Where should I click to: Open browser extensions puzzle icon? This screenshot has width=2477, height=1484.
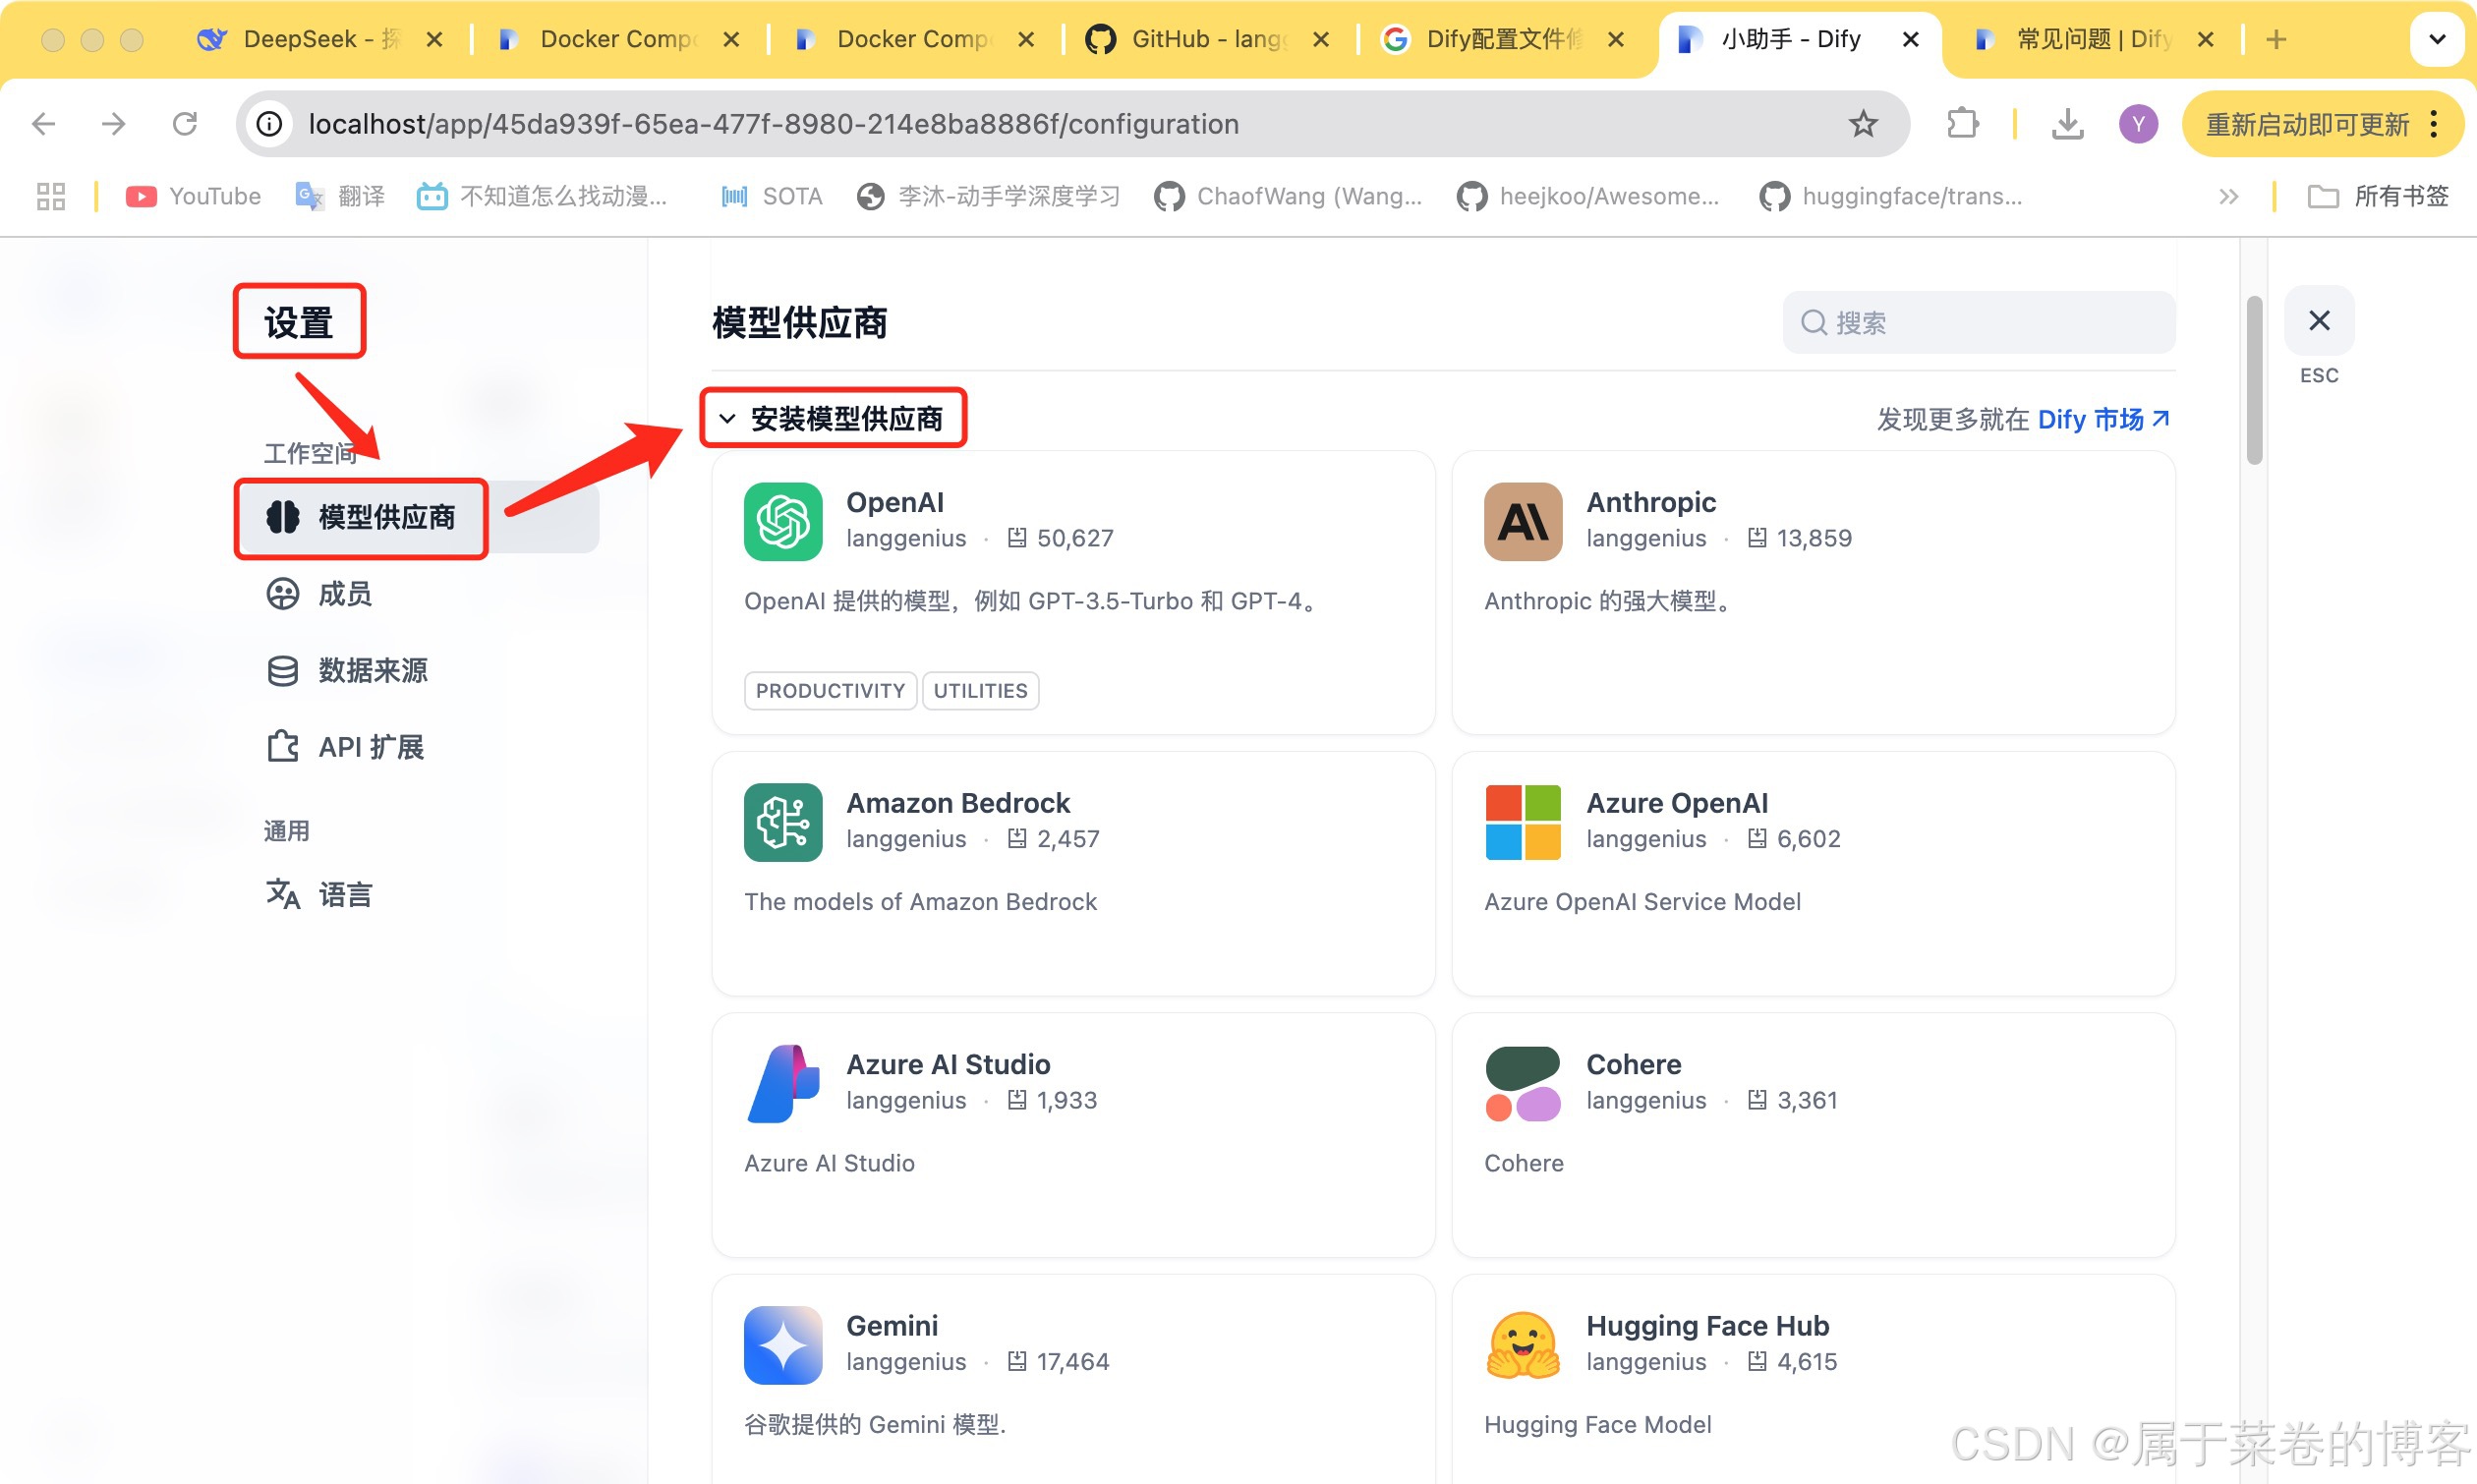coord(1962,124)
